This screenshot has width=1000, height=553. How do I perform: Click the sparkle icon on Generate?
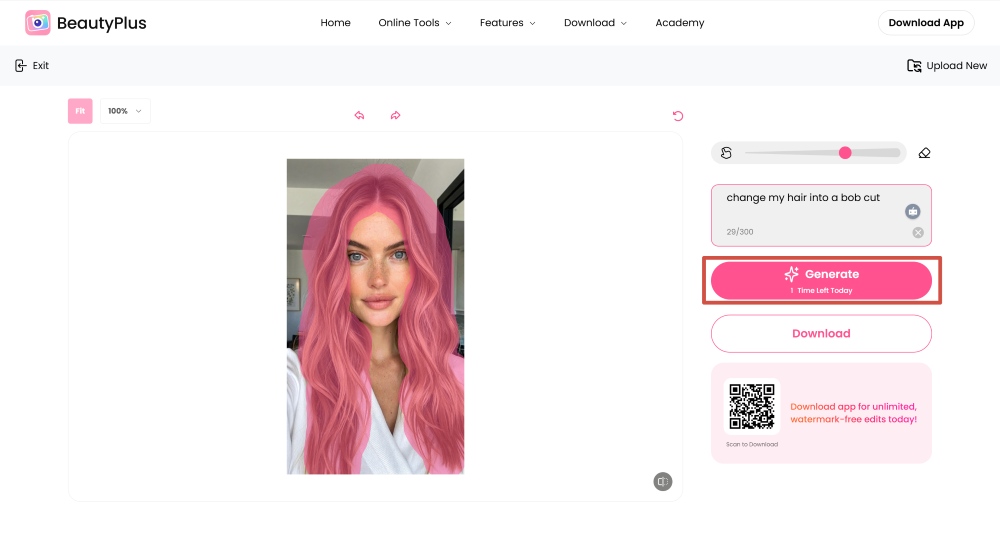[791, 274]
